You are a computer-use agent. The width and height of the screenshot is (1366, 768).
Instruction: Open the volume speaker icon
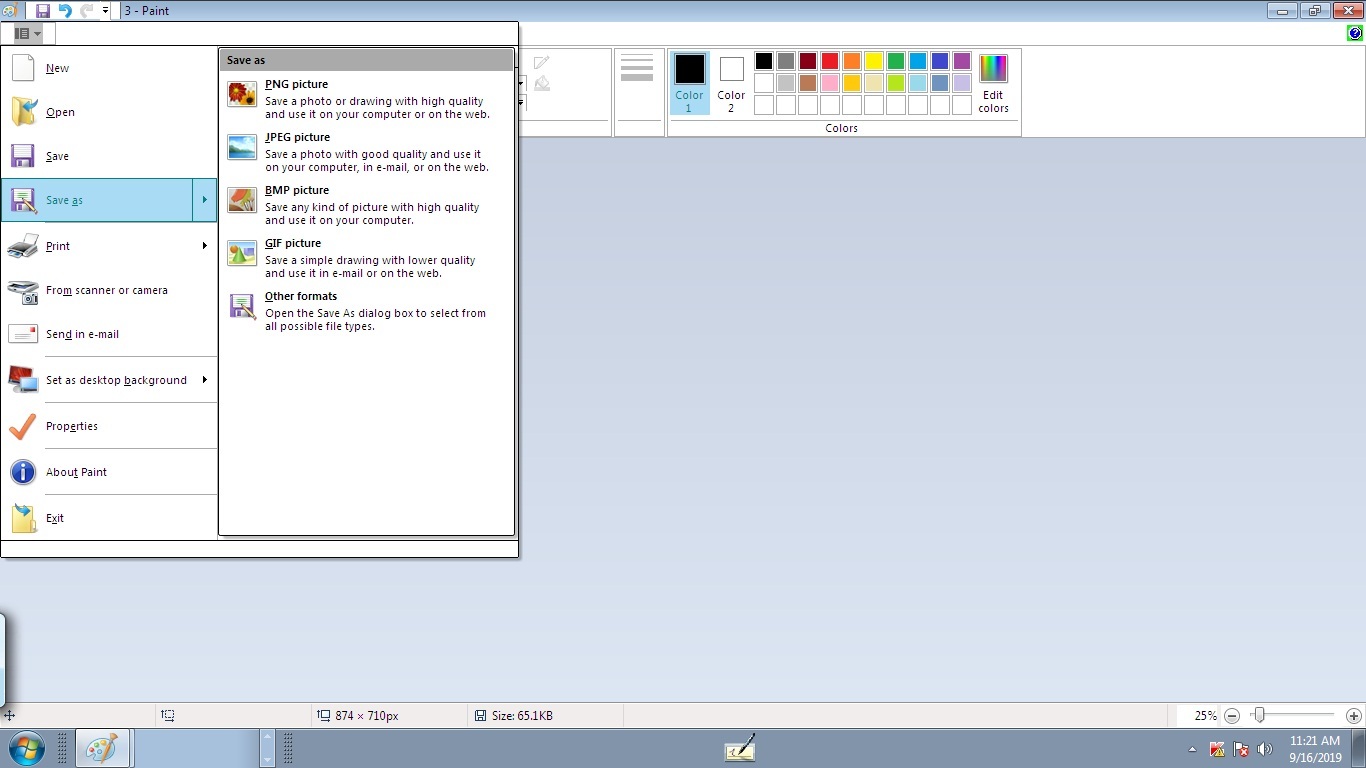pyautogui.click(x=1265, y=749)
